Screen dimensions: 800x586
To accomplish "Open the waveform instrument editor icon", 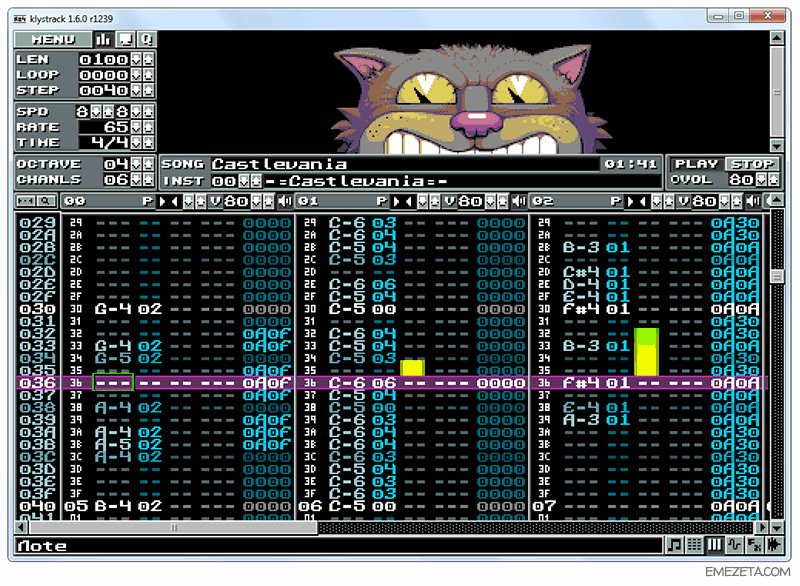I will click(734, 545).
